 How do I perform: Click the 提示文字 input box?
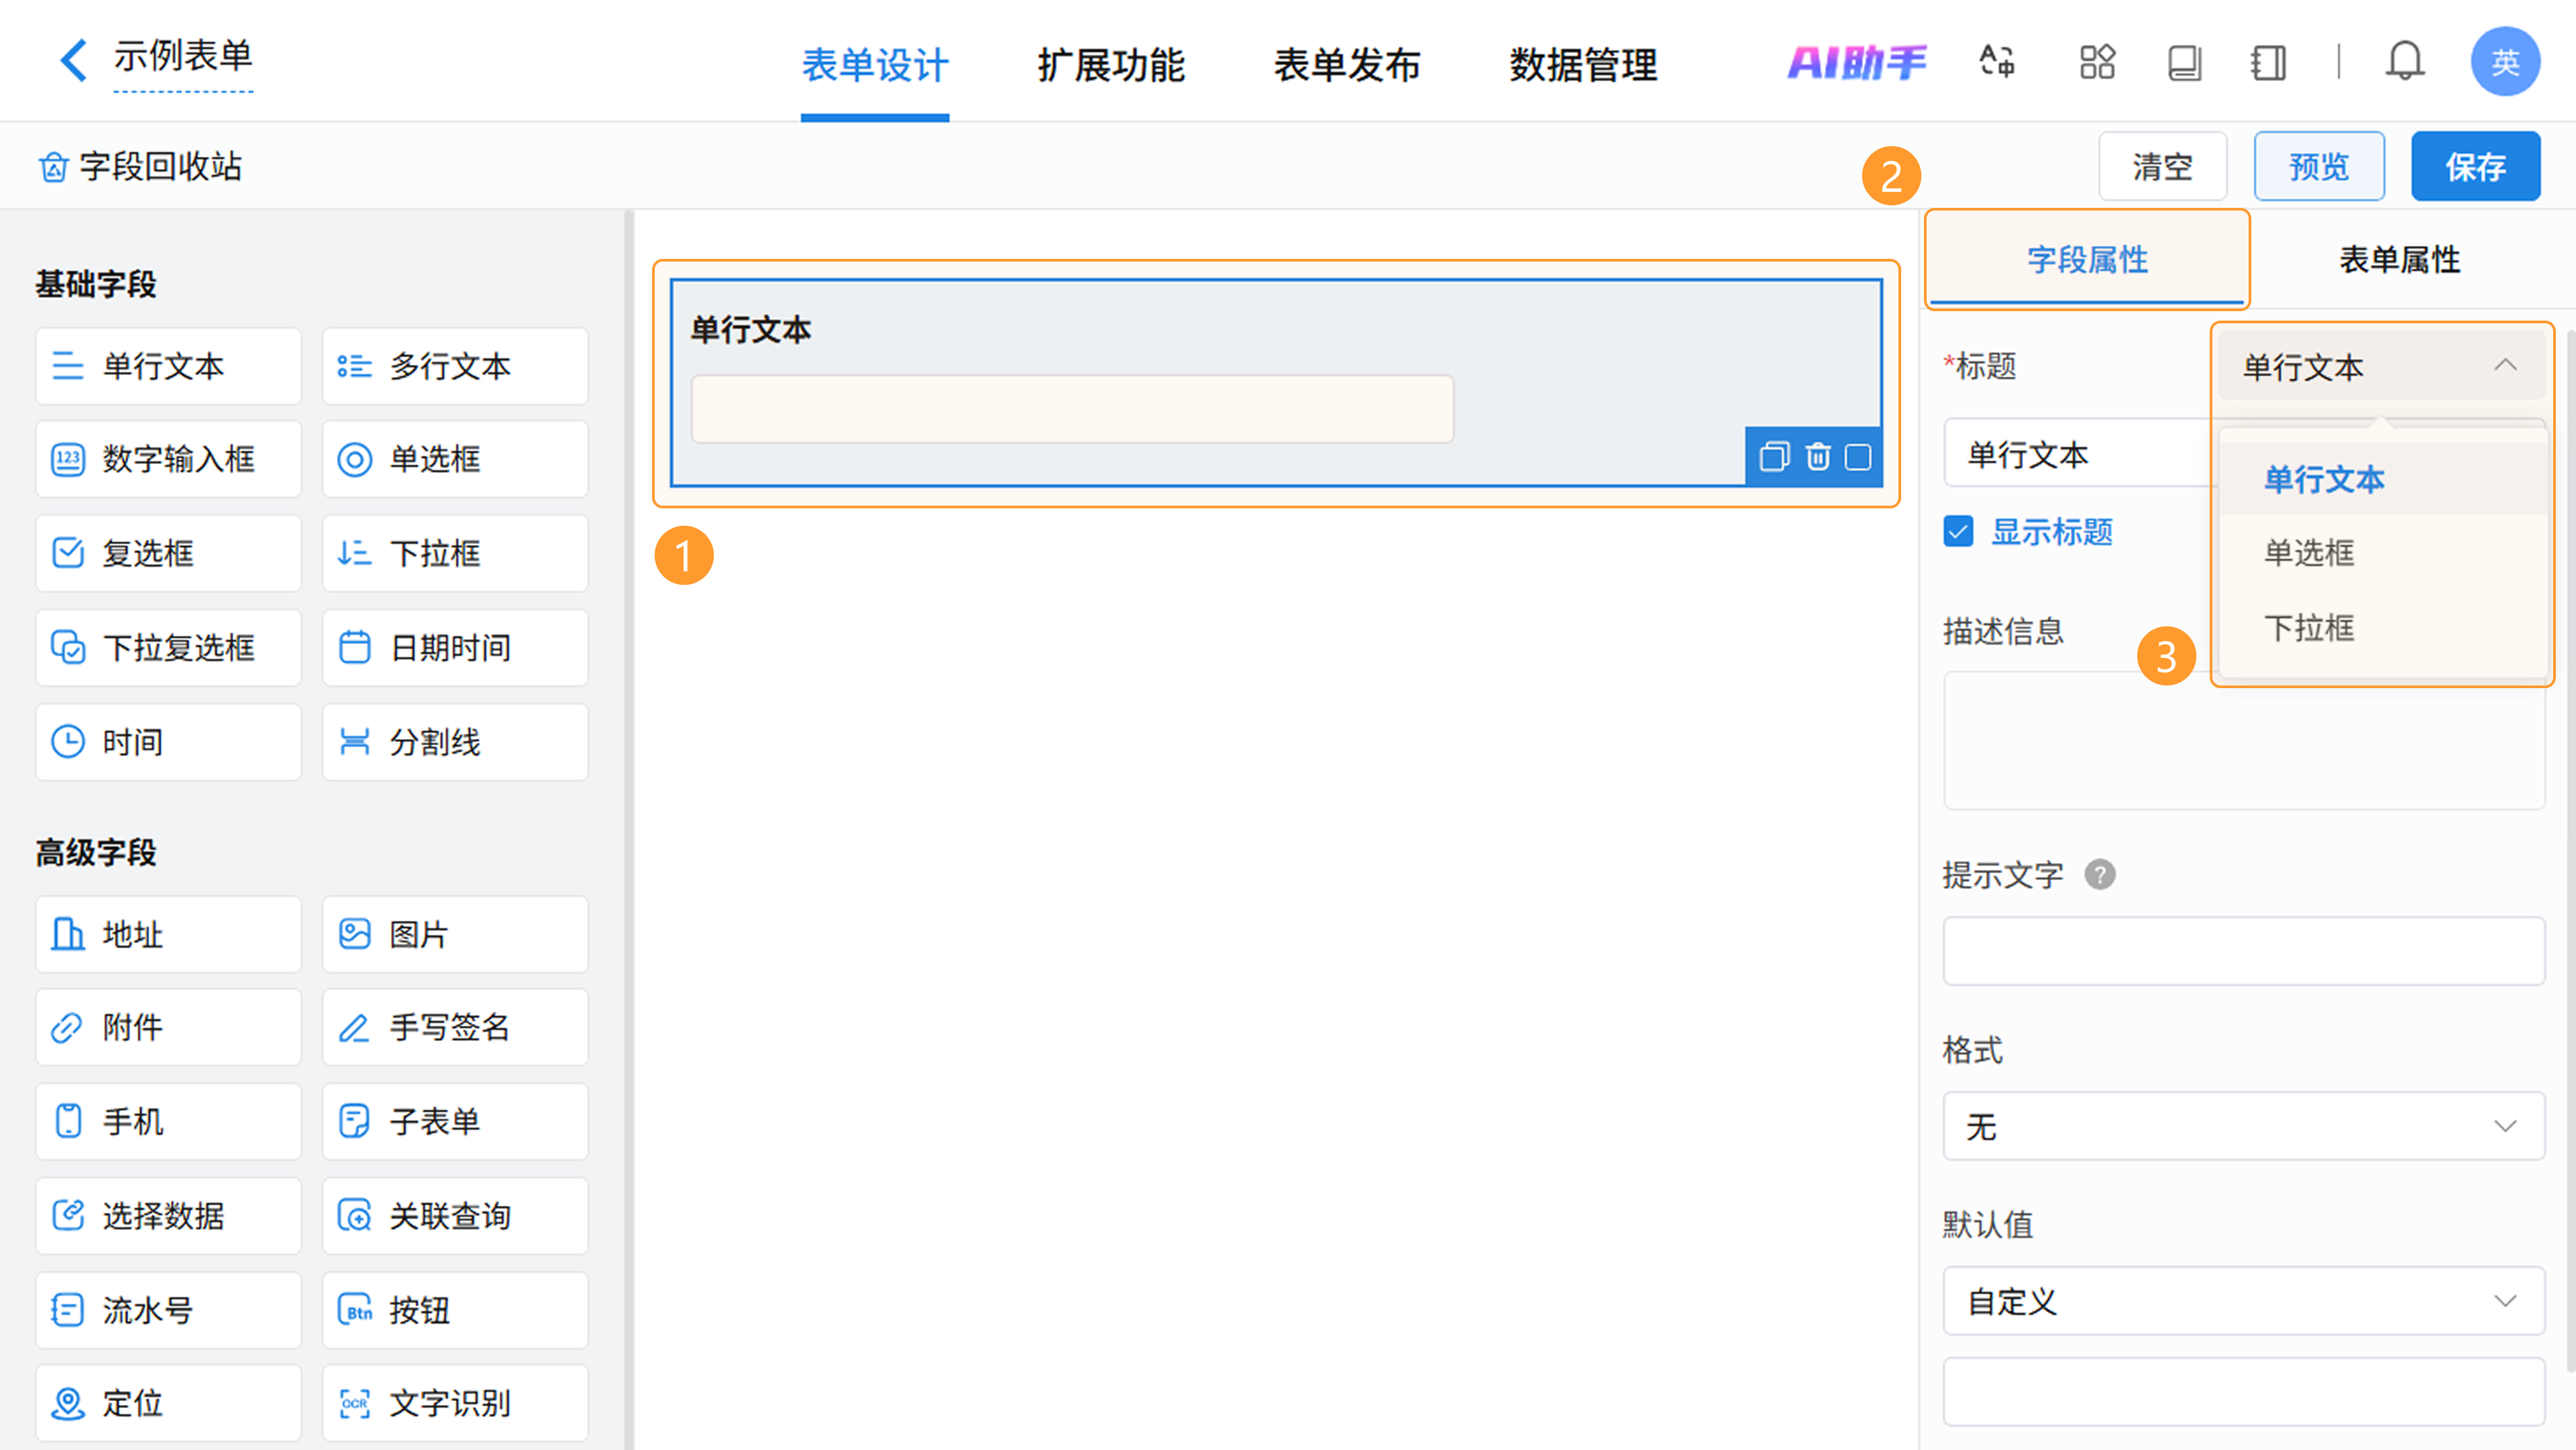[2243, 951]
